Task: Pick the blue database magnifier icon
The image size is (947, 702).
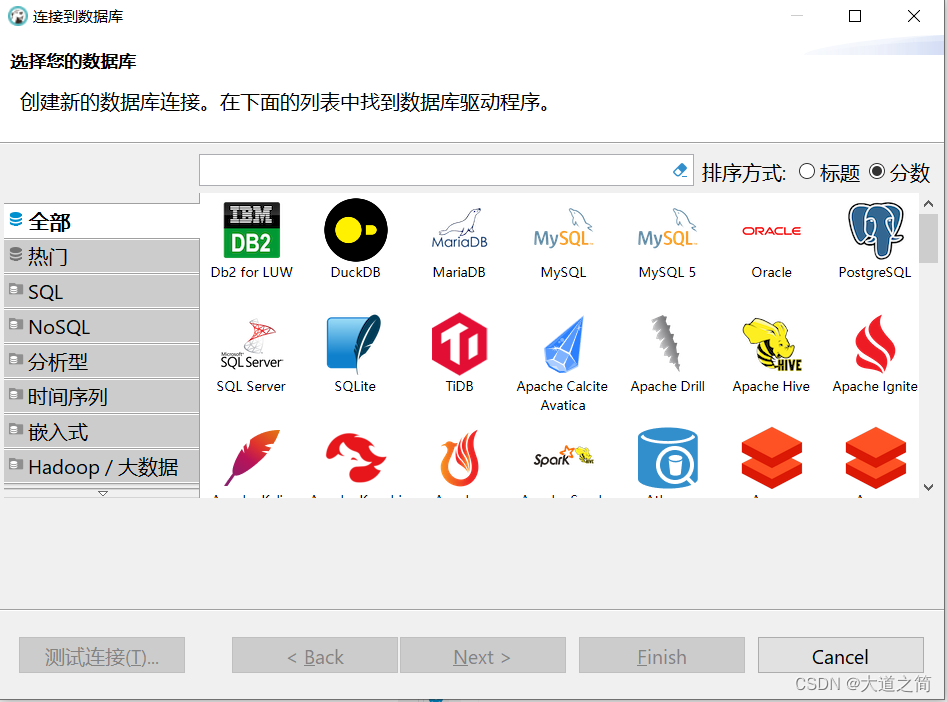Action: click(667, 457)
